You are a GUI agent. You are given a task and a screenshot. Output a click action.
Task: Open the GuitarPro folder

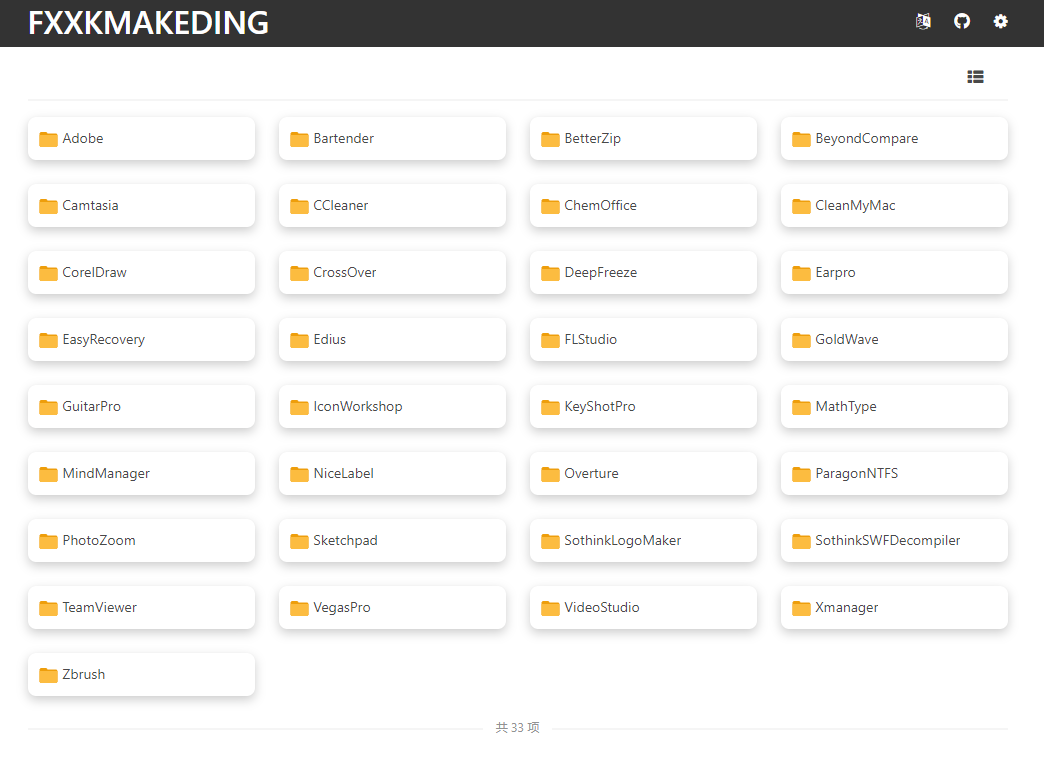point(141,406)
